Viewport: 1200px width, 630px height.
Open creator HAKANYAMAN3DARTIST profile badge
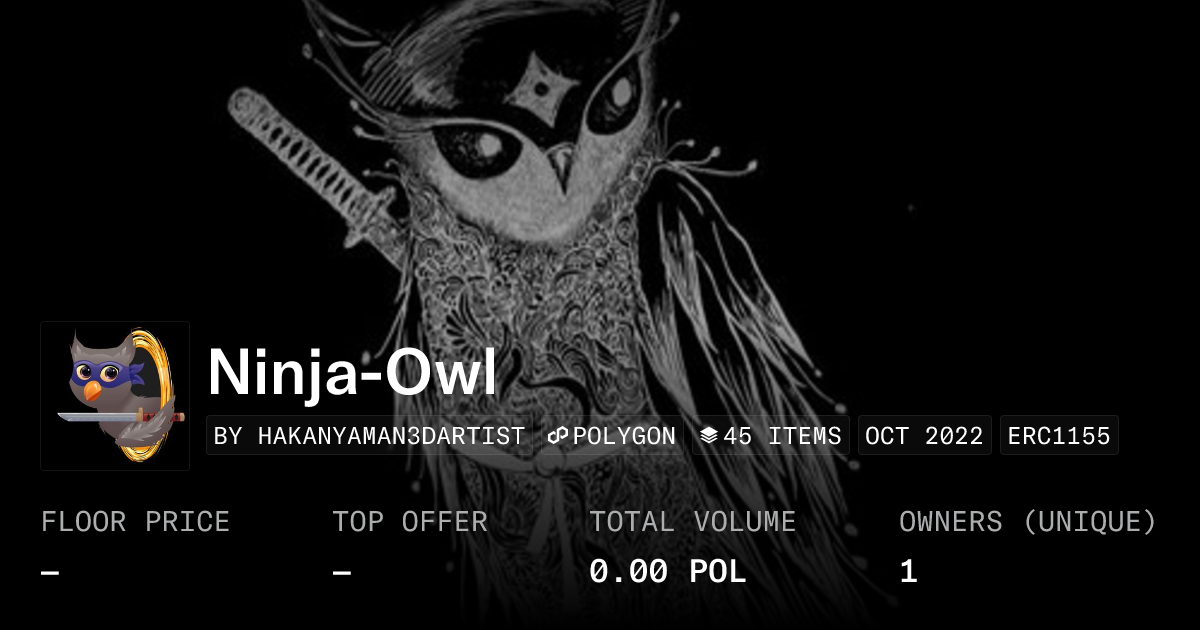(369, 436)
